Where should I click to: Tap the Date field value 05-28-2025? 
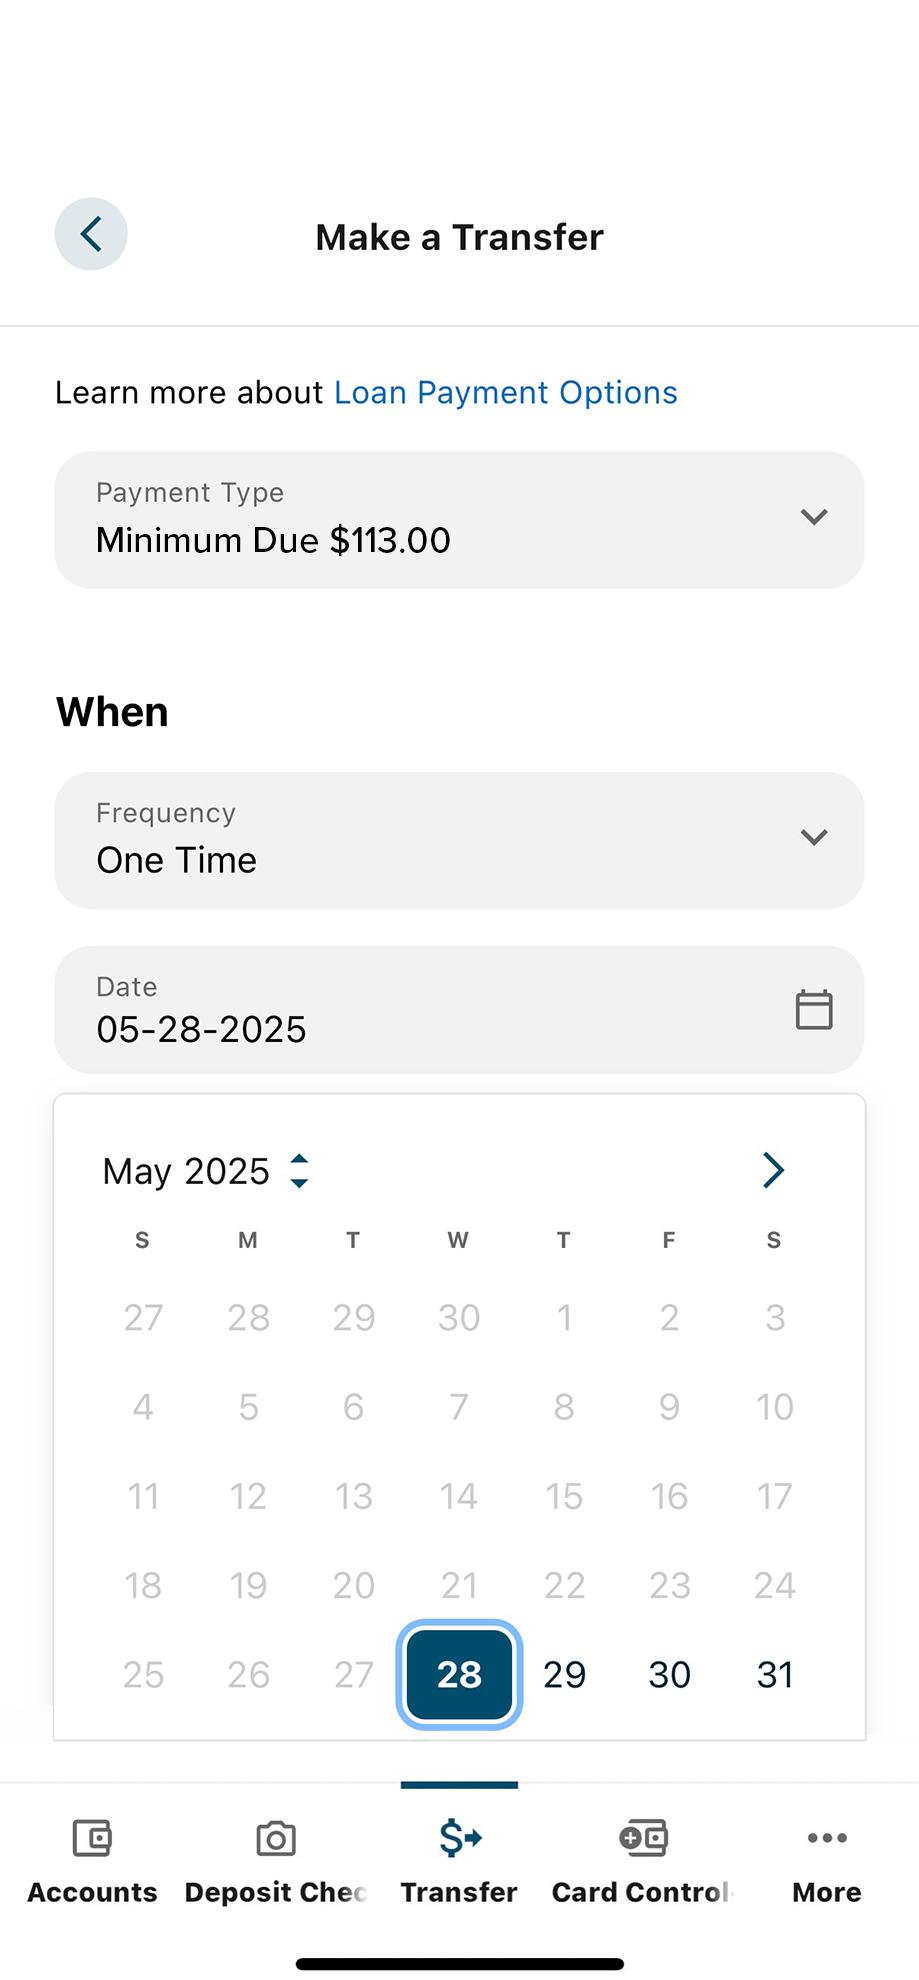coord(201,1029)
